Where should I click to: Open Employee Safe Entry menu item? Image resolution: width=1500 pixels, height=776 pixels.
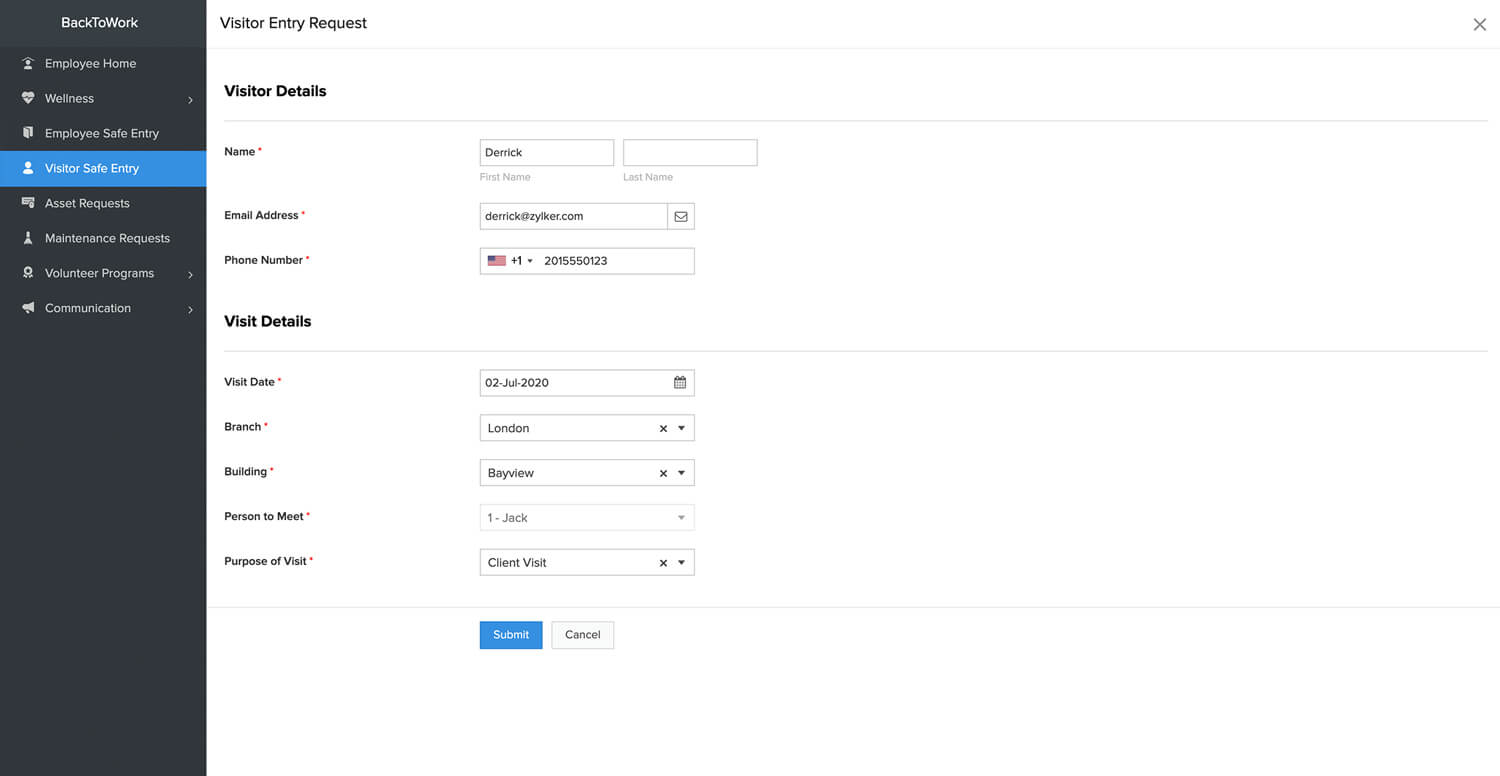click(x=102, y=133)
